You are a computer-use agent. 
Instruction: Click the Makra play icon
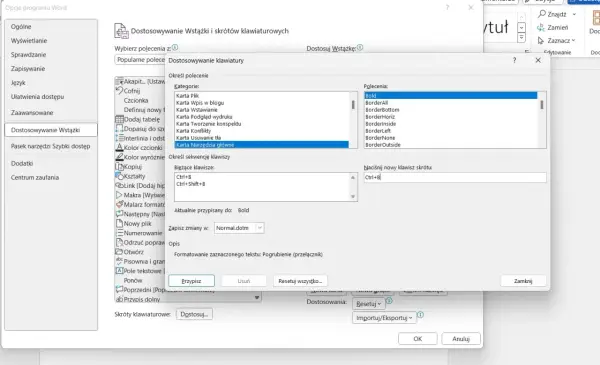tap(119, 195)
